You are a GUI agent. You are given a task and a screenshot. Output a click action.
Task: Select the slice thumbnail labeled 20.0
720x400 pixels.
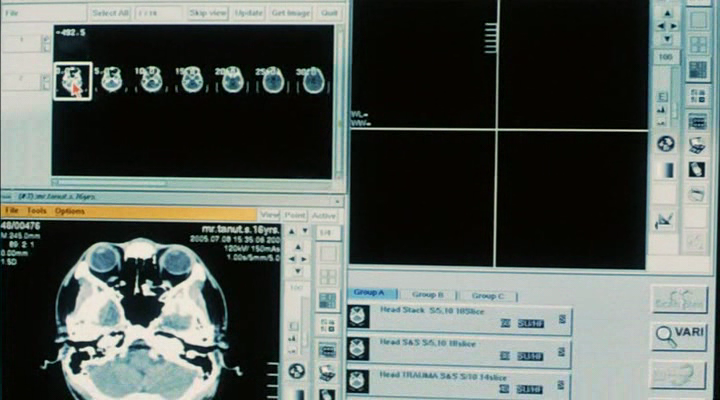click(x=232, y=80)
